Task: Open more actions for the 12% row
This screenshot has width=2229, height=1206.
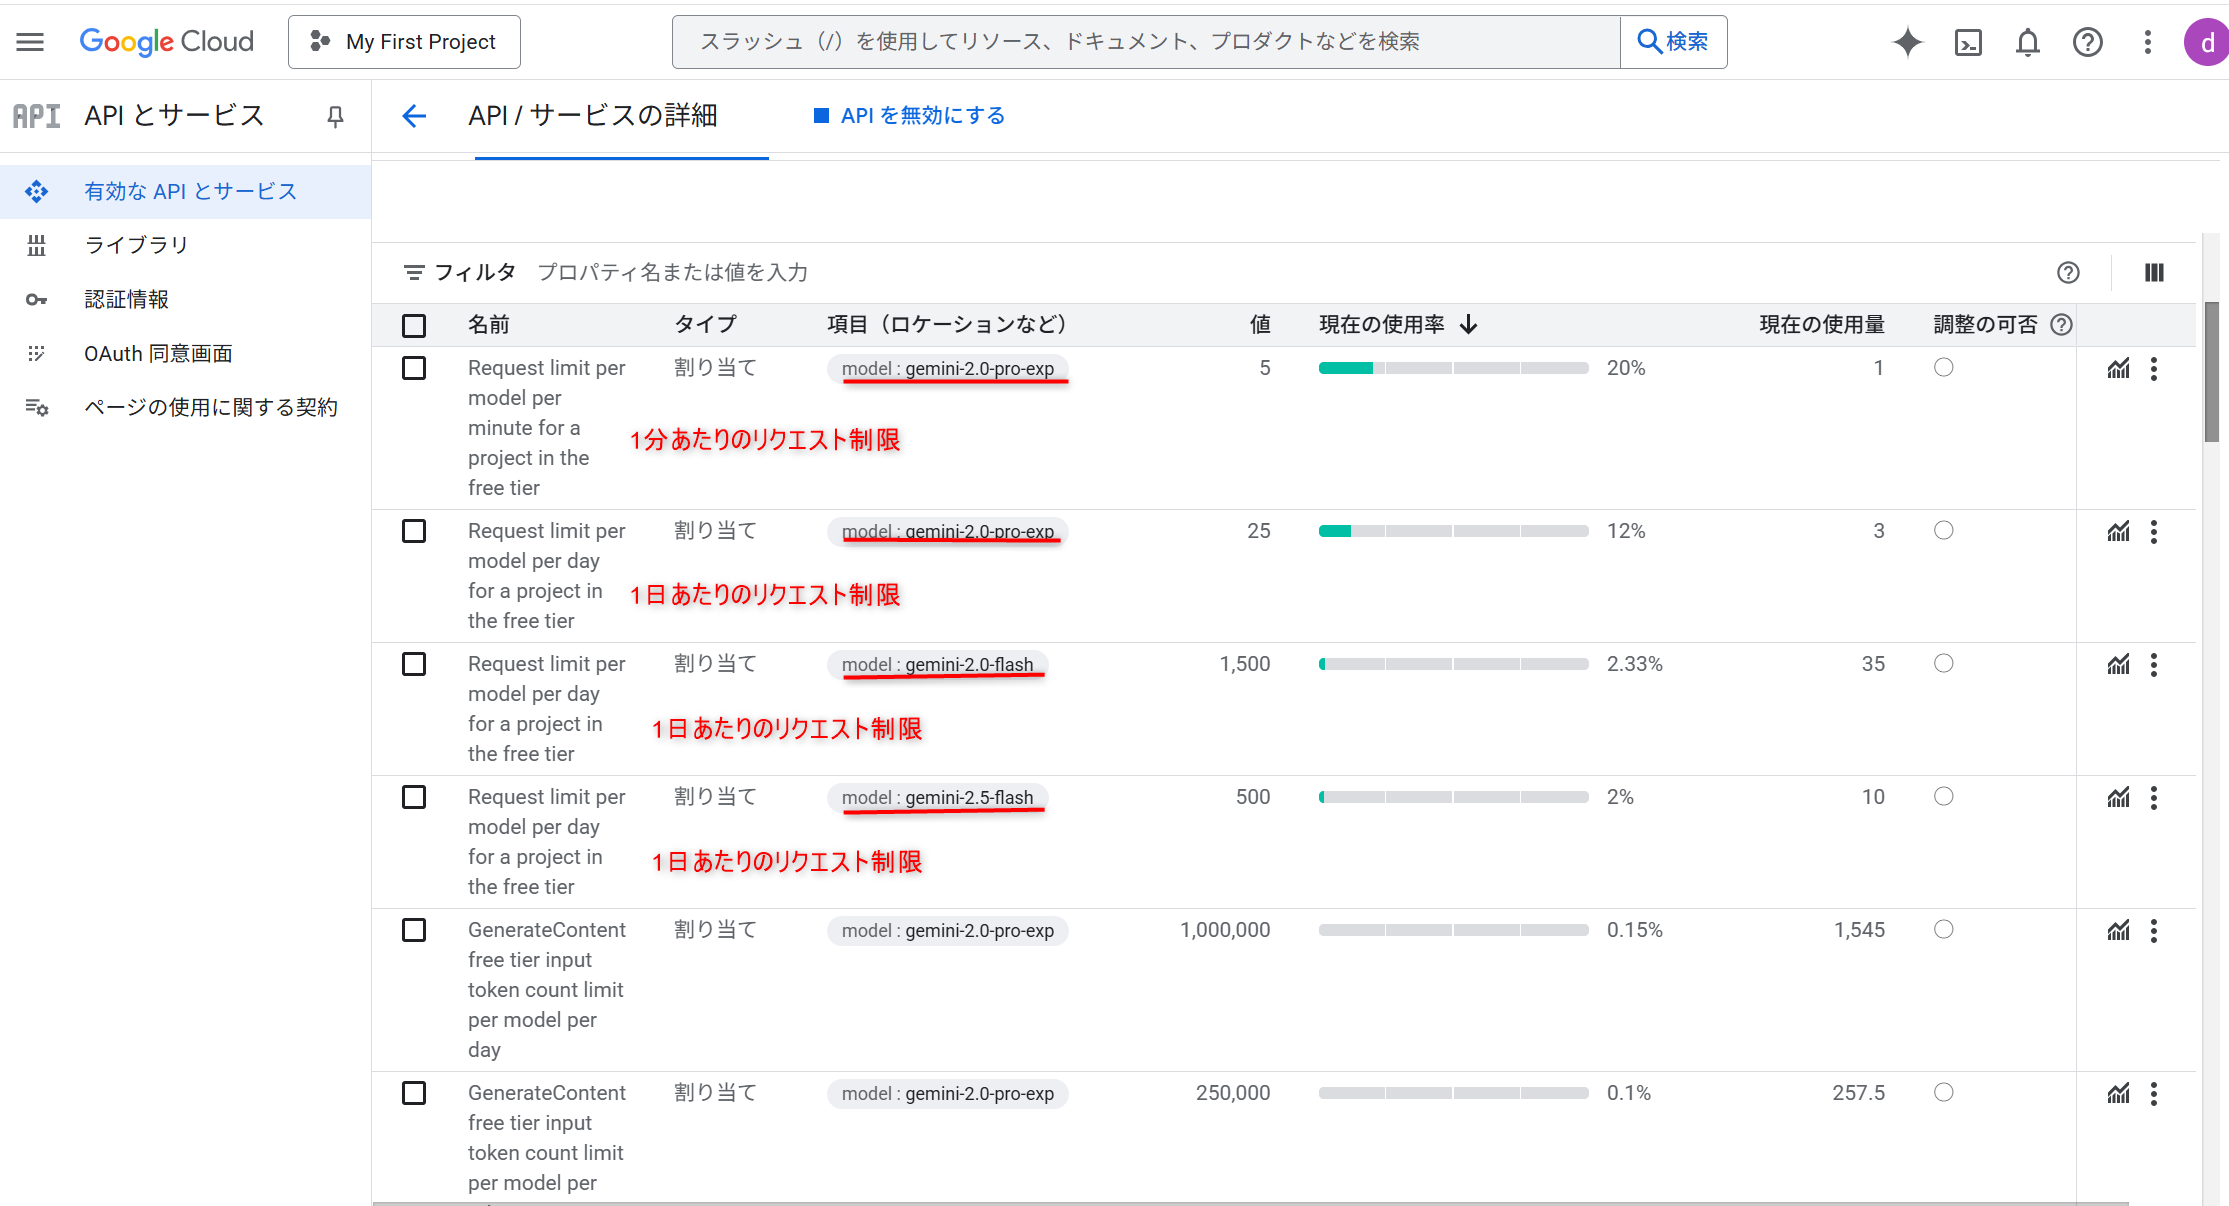Action: pyautogui.click(x=2154, y=531)
